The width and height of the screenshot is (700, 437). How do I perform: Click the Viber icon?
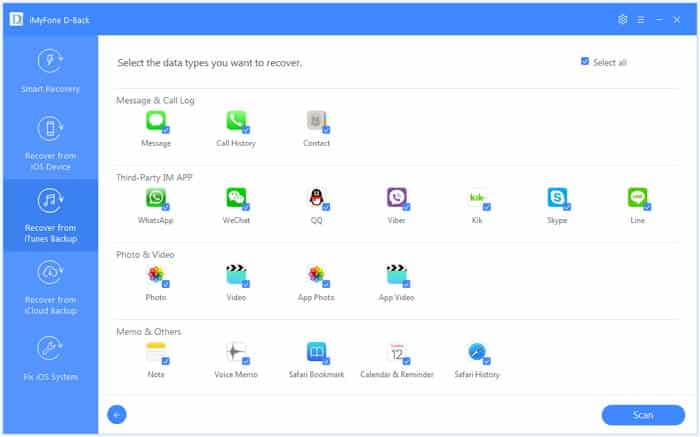pos(397,197)
